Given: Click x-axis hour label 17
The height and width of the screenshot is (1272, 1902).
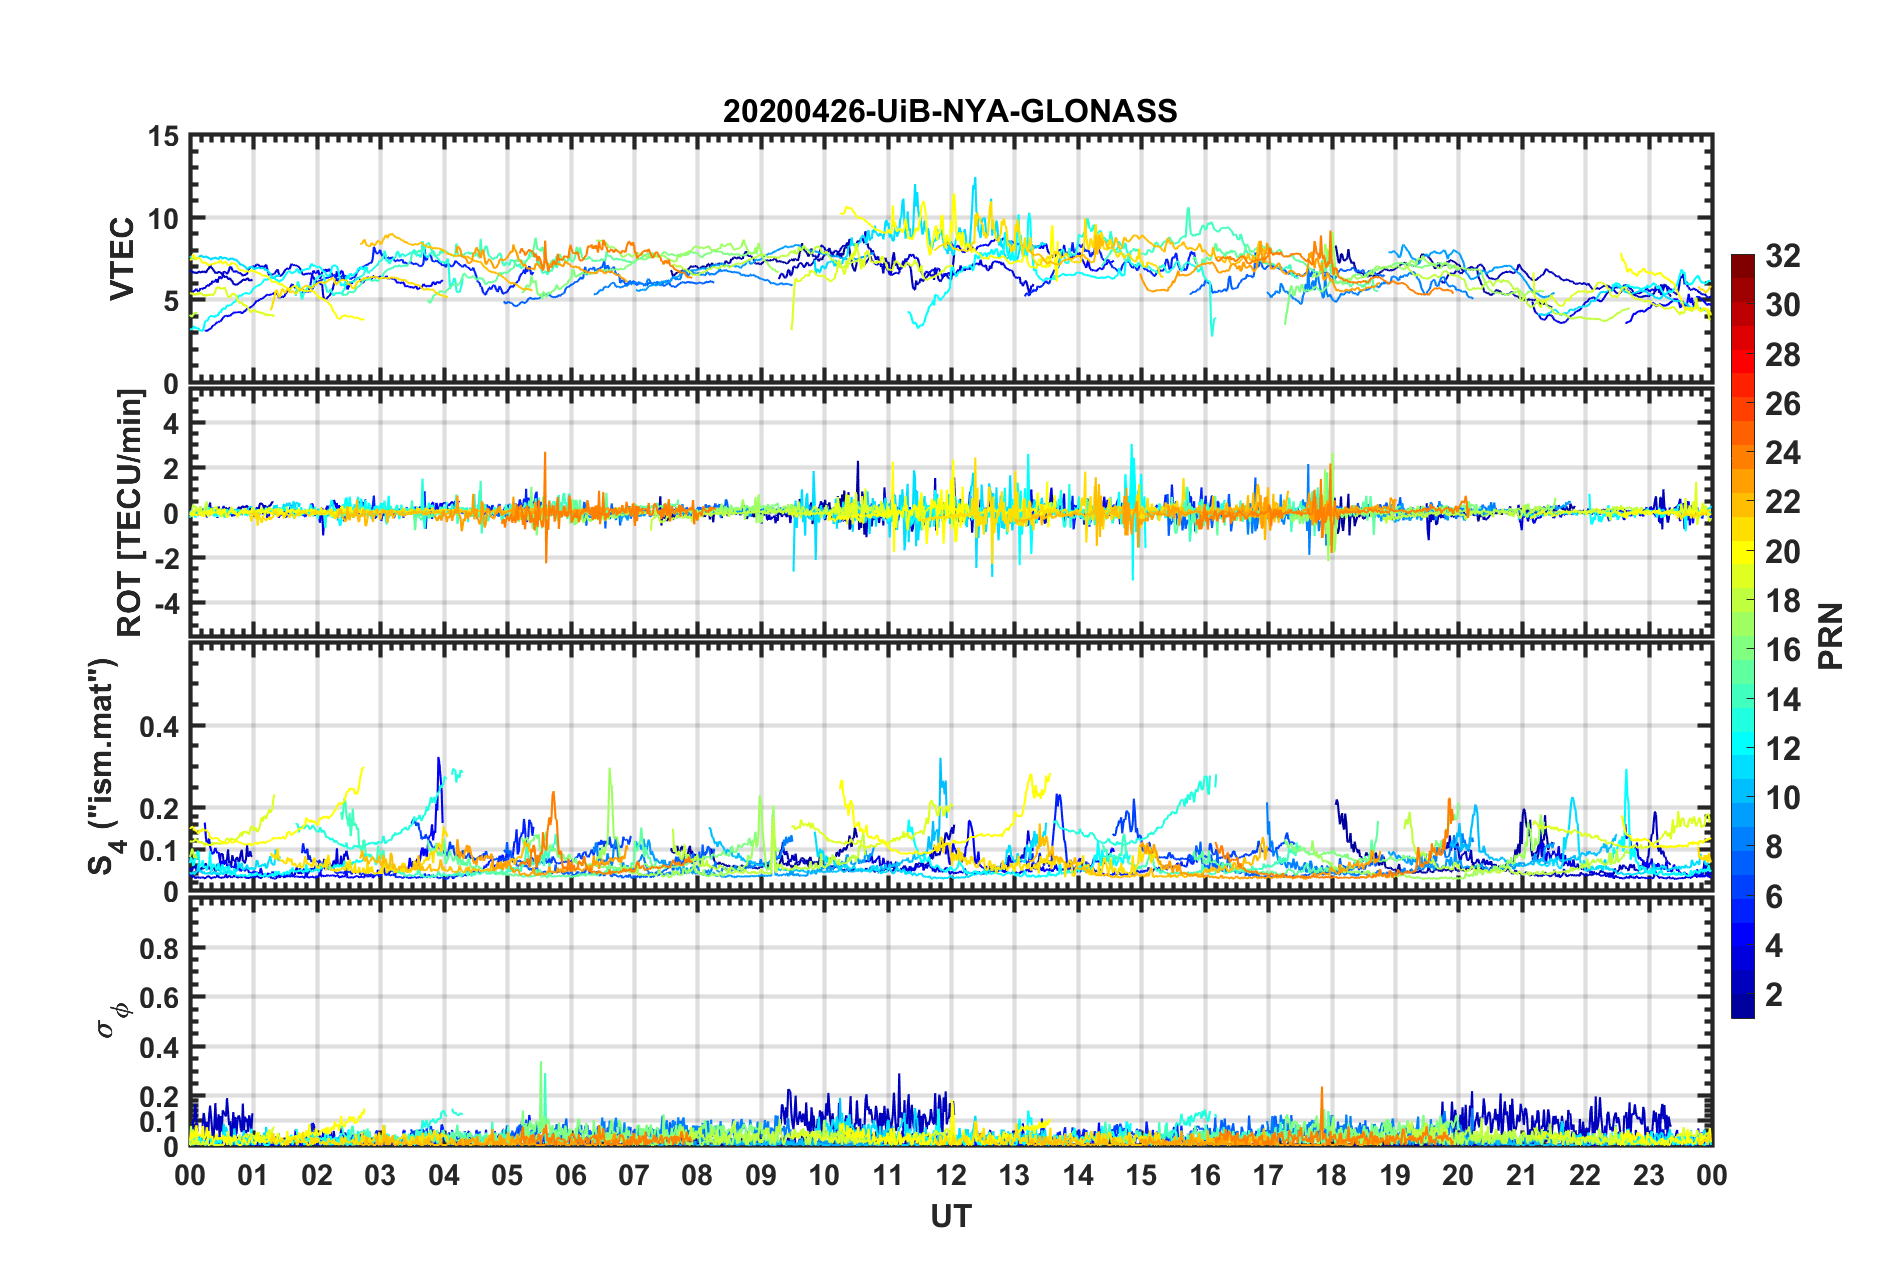Looking at the screenshot, I should pyautogui.click(x=1268, y=1175).
